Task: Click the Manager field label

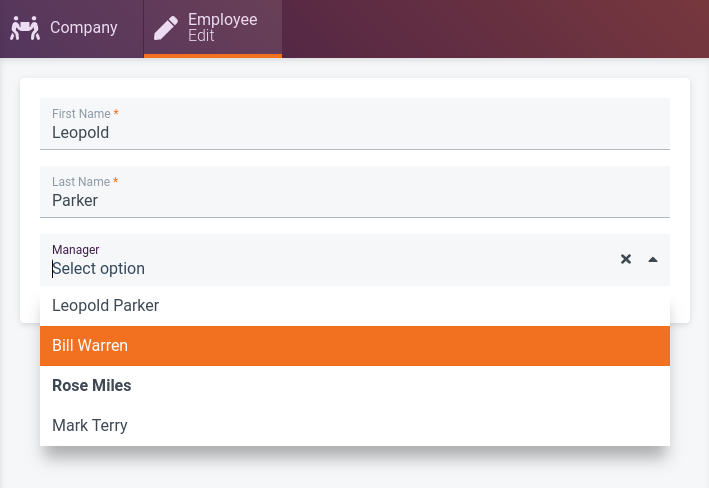Action: point(75,249)
